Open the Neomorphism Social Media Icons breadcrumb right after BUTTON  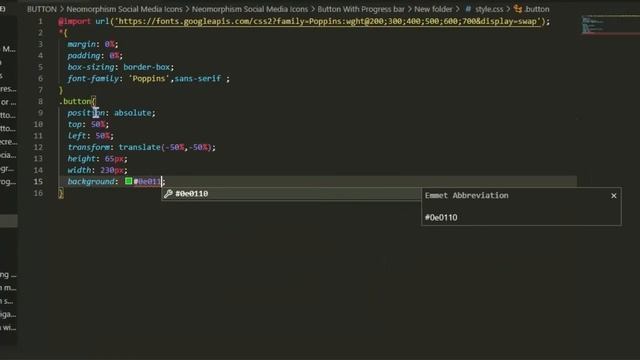click(124, 9)
